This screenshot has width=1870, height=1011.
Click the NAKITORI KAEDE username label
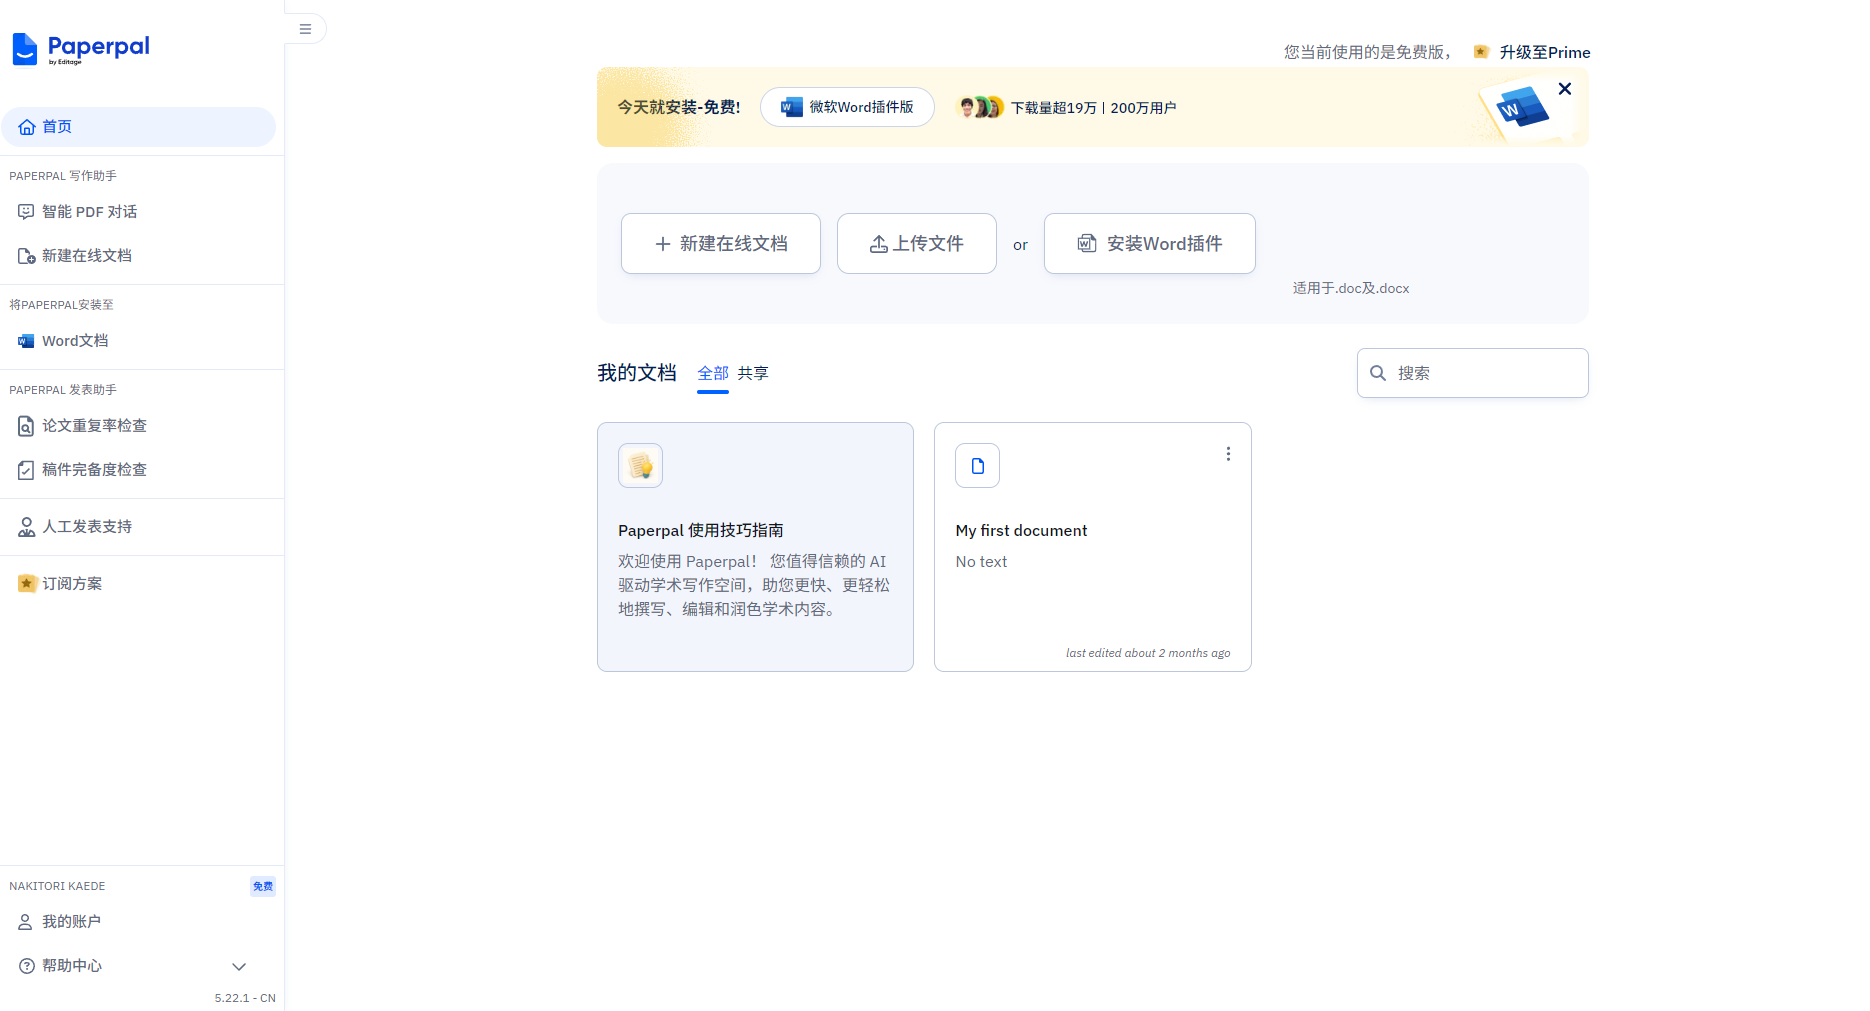57,886
